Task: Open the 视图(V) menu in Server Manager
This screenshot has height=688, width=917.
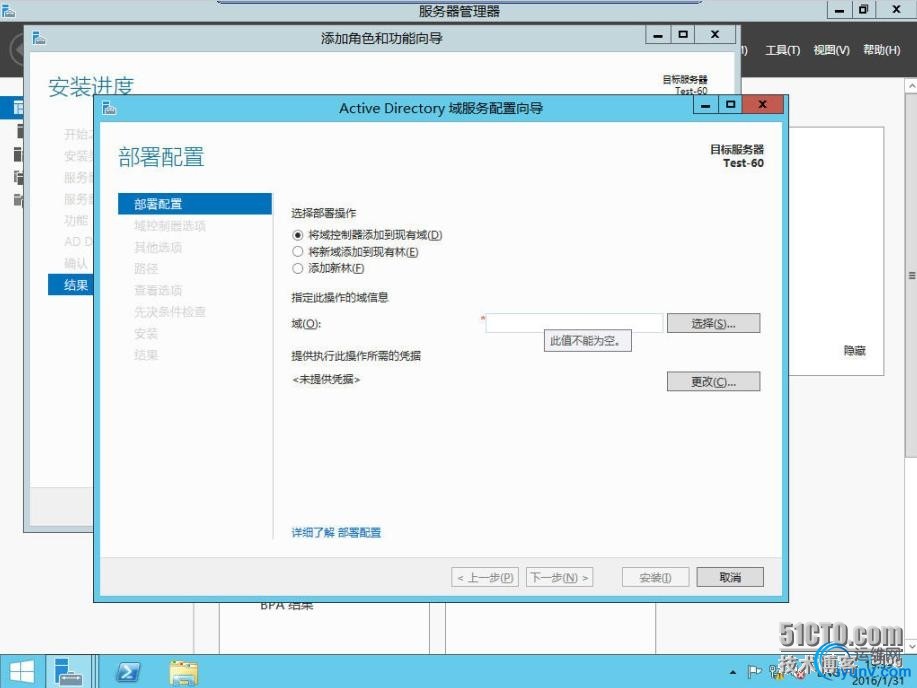Action: (x=831, y=50)
